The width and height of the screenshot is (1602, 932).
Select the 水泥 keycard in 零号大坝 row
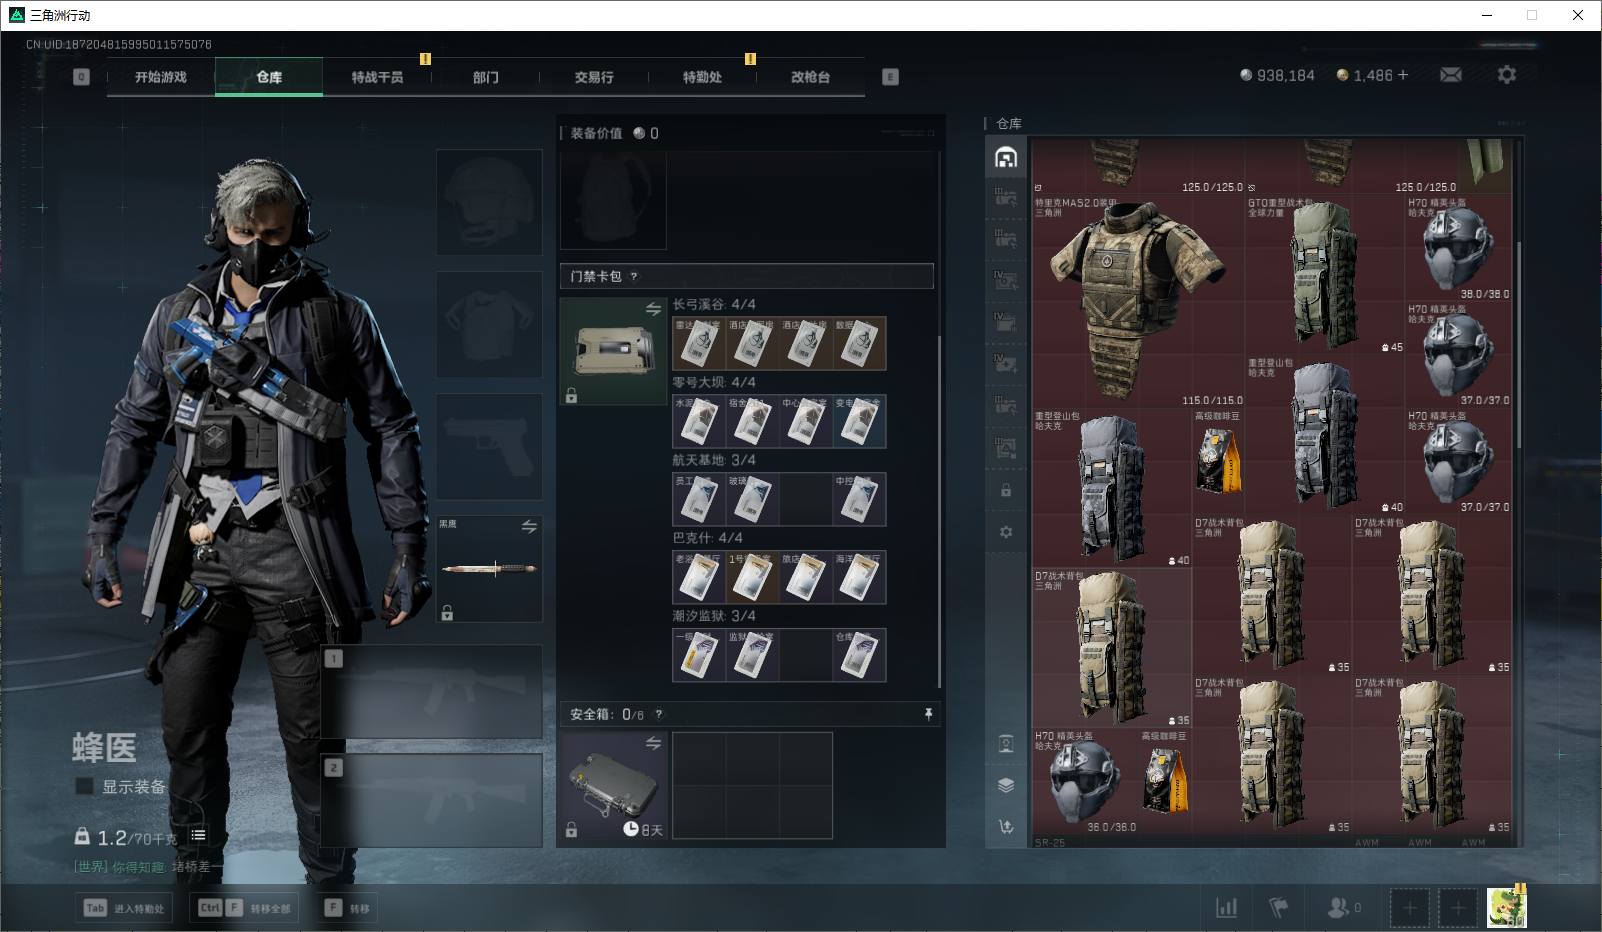tap(699, 421)
